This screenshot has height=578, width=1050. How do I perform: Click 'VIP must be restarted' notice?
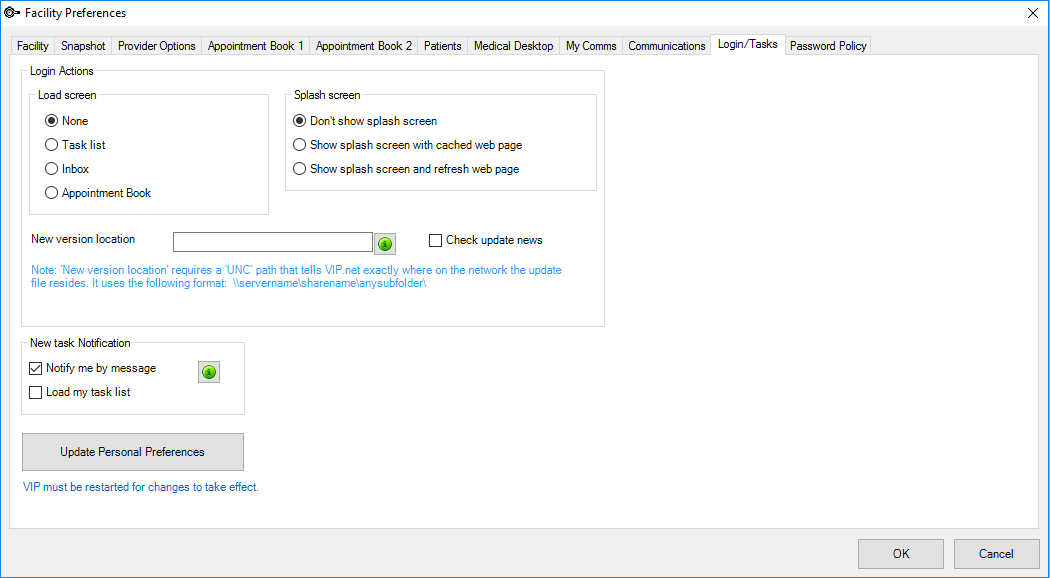[141, 487]
